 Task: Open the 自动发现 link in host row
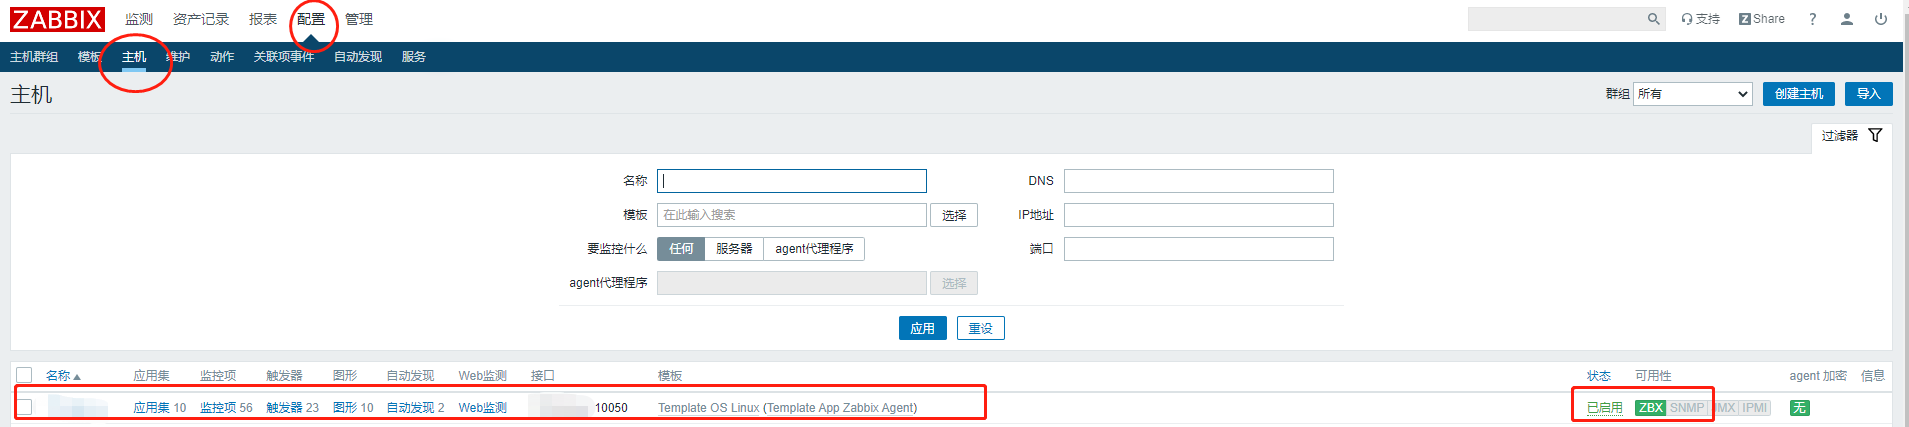coord(410,408)
